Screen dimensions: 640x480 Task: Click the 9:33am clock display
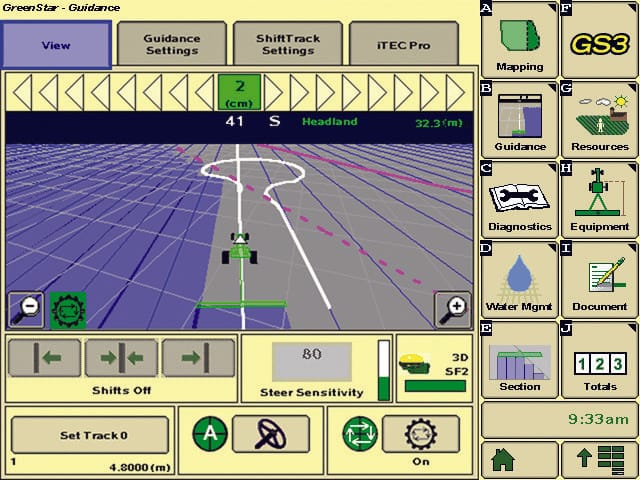[x=598, y=419]
